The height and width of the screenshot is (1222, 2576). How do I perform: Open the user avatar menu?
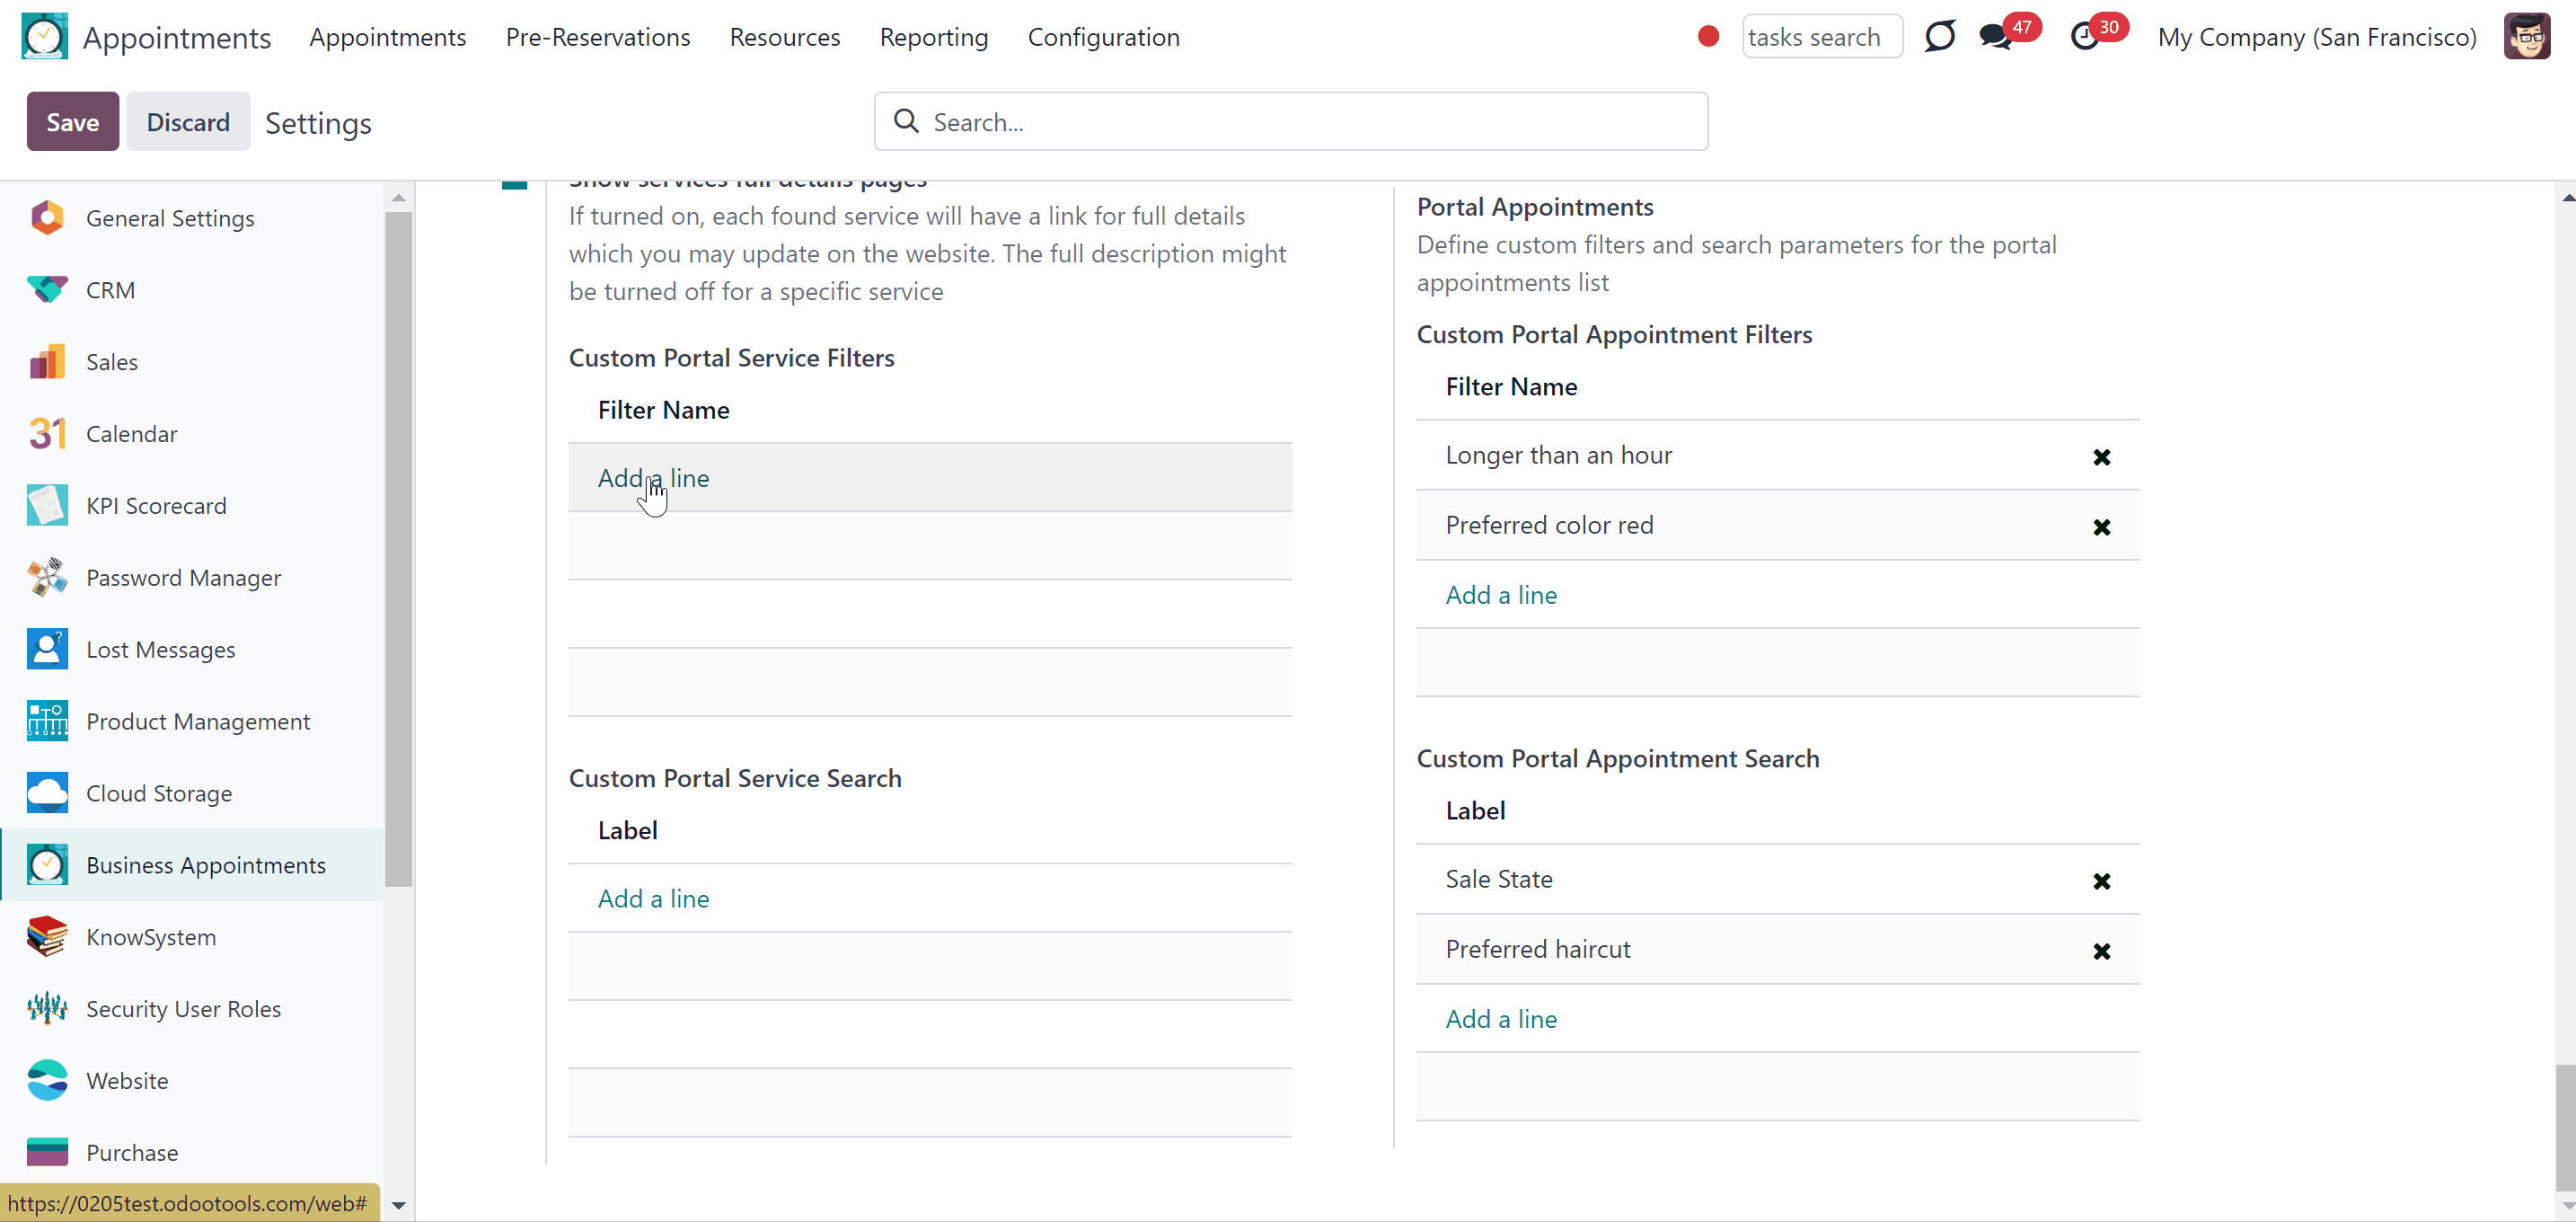(2526, 37)
